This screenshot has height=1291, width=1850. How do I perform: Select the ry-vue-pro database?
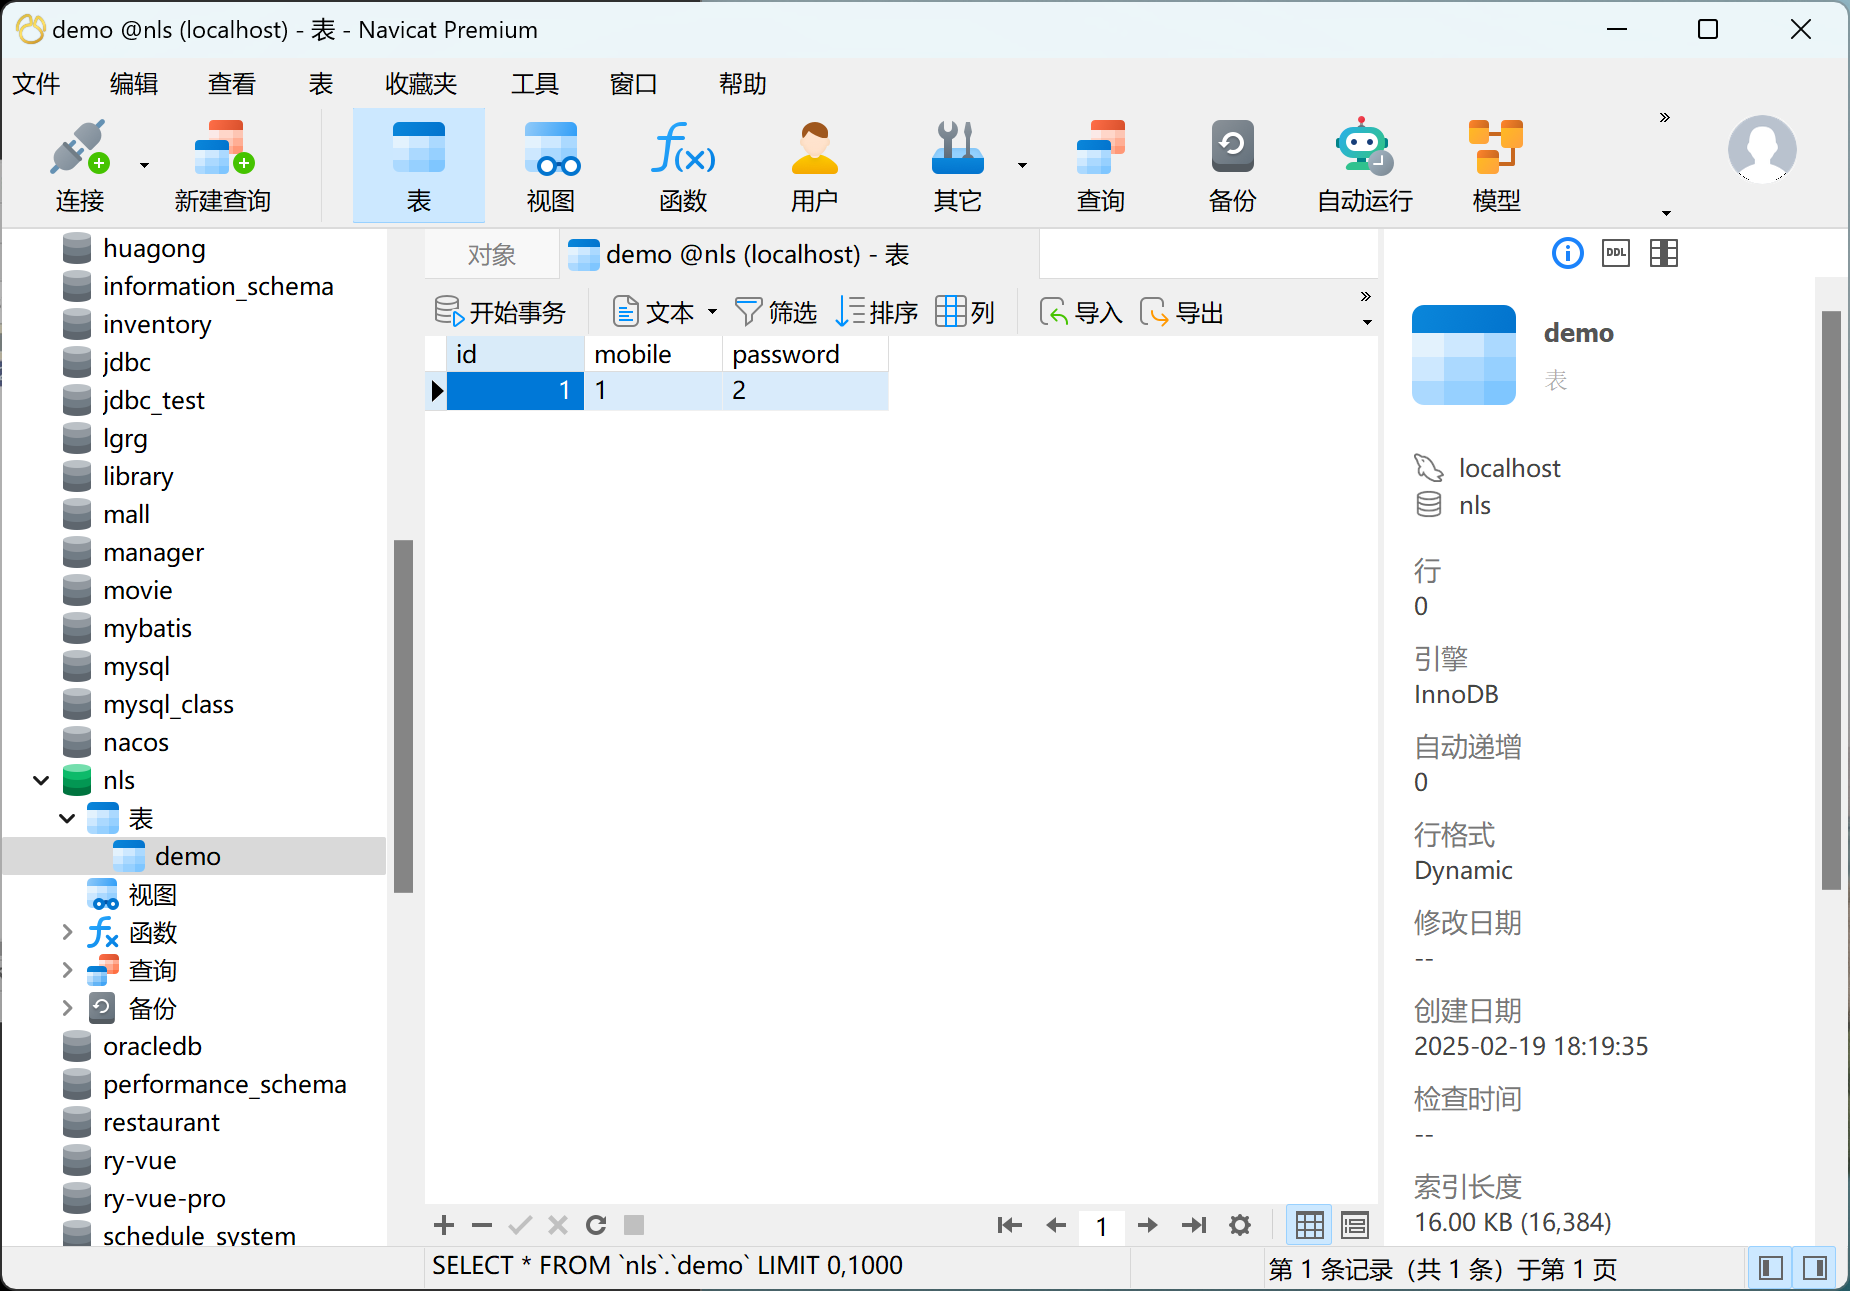tap(164, 1198)
